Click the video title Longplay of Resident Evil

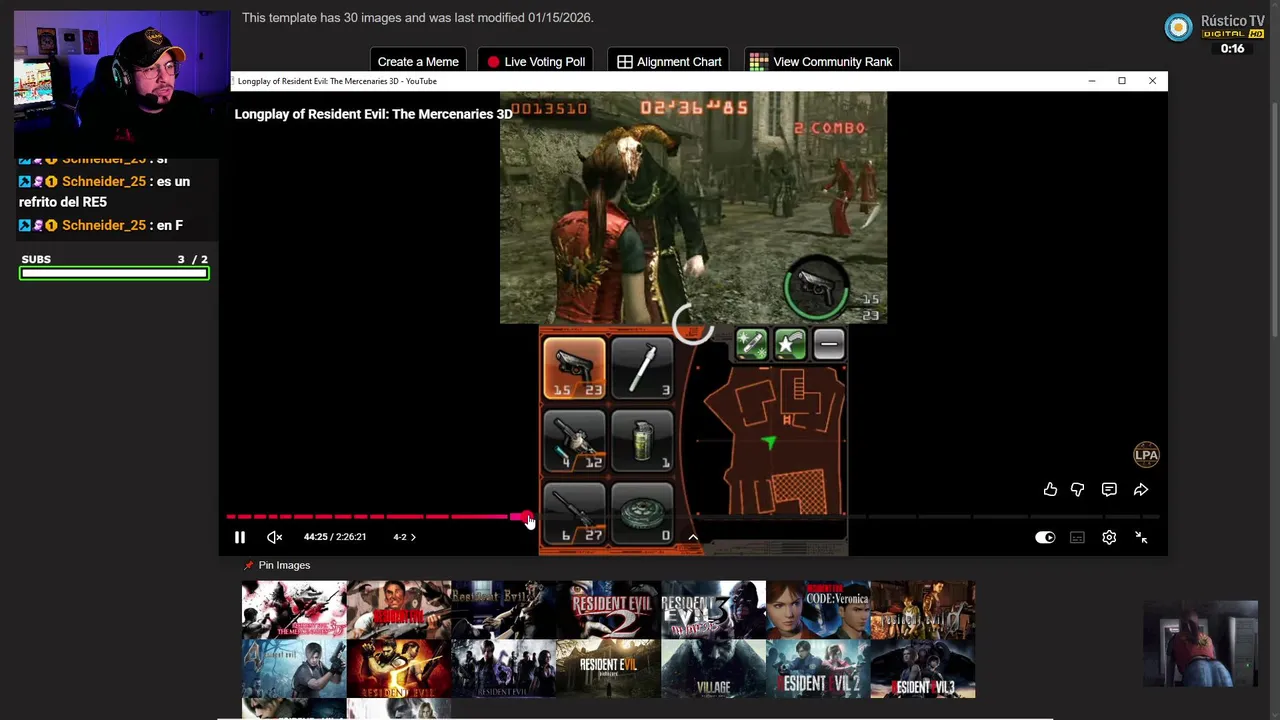point(373,114)
